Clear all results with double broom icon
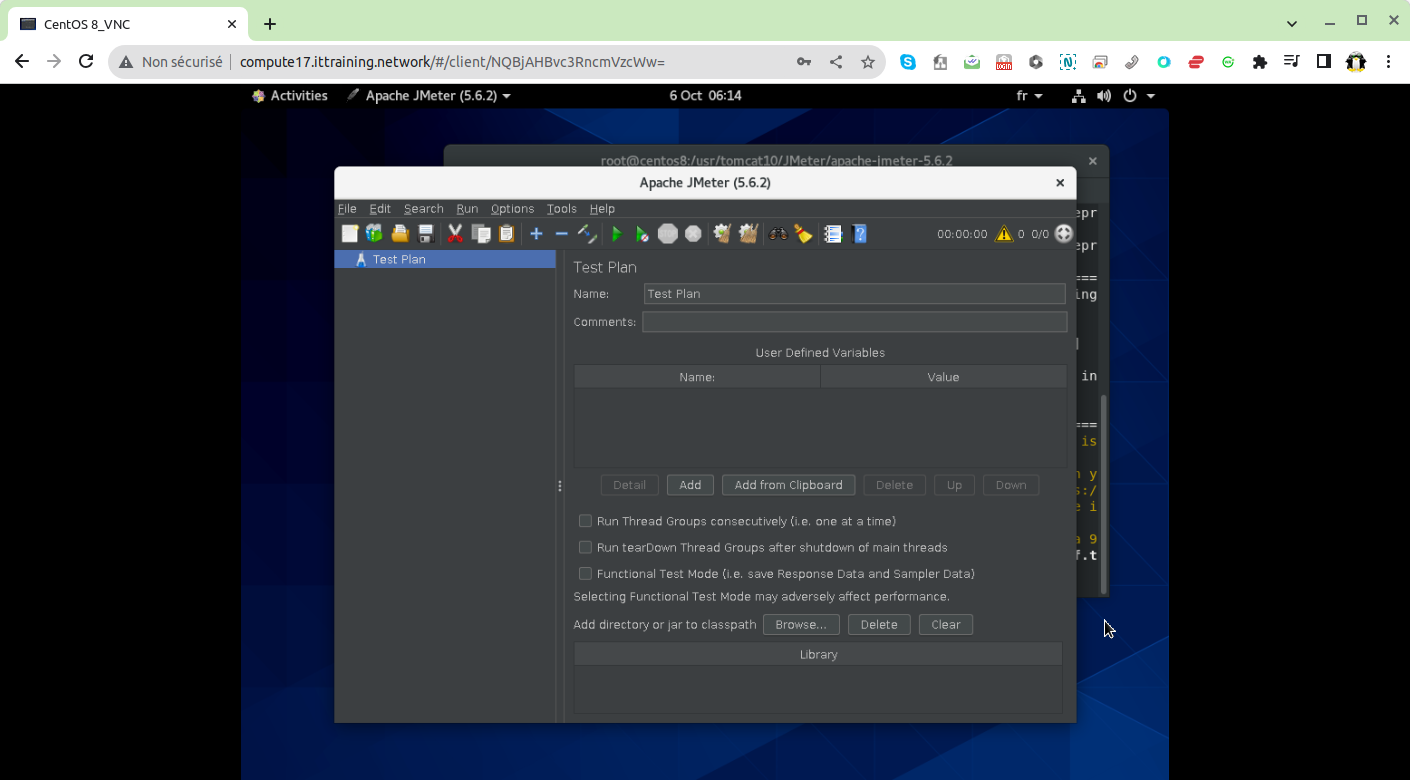The width and height of the screenshot is (1410, 780). pos(748,234)
